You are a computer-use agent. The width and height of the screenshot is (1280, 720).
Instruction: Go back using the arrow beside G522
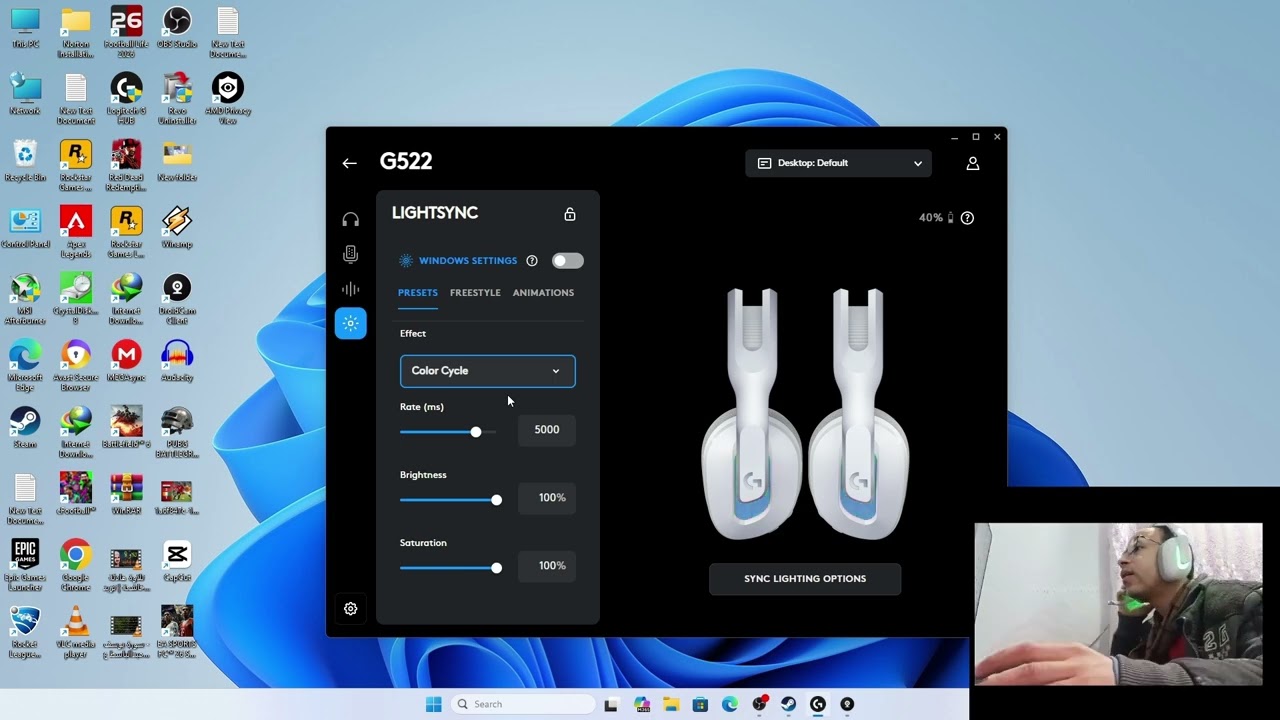(349, 163)
